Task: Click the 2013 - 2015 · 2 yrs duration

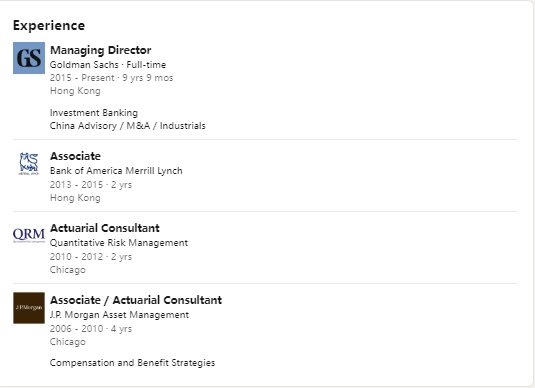Action: point(91,185)
